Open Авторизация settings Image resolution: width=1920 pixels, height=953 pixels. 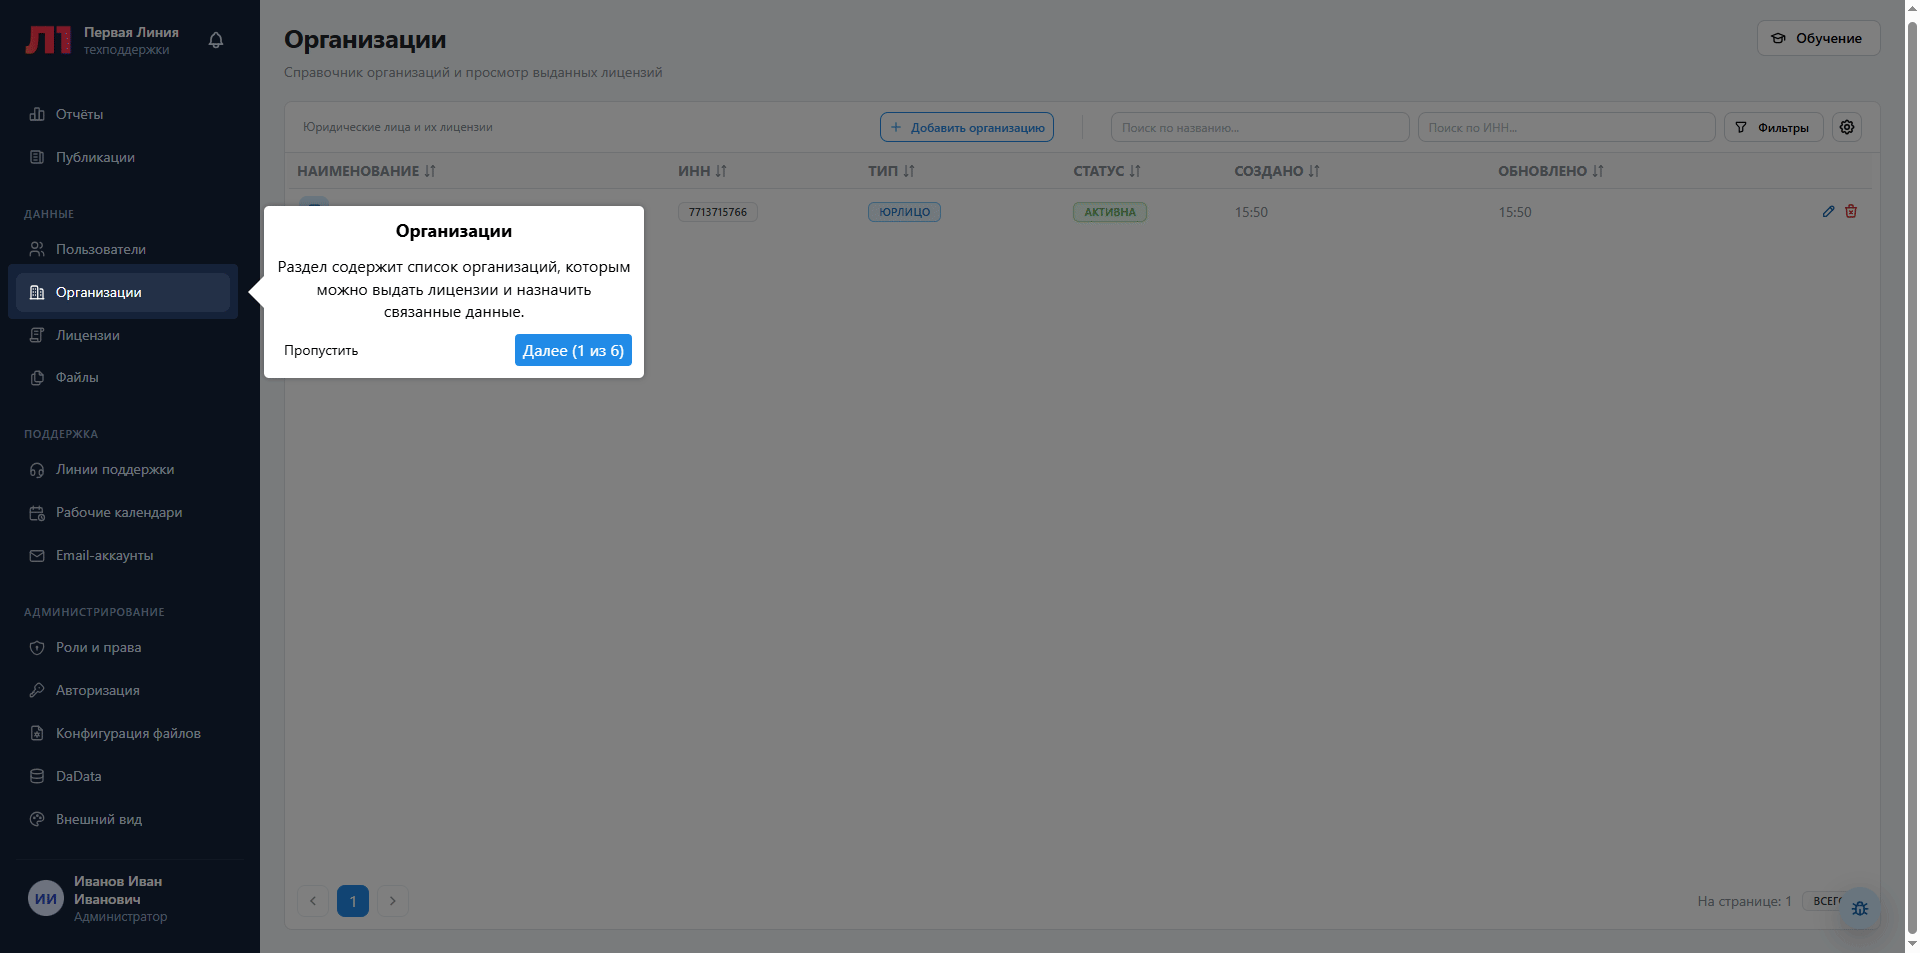pyautogui.click(x=123, y=690)
